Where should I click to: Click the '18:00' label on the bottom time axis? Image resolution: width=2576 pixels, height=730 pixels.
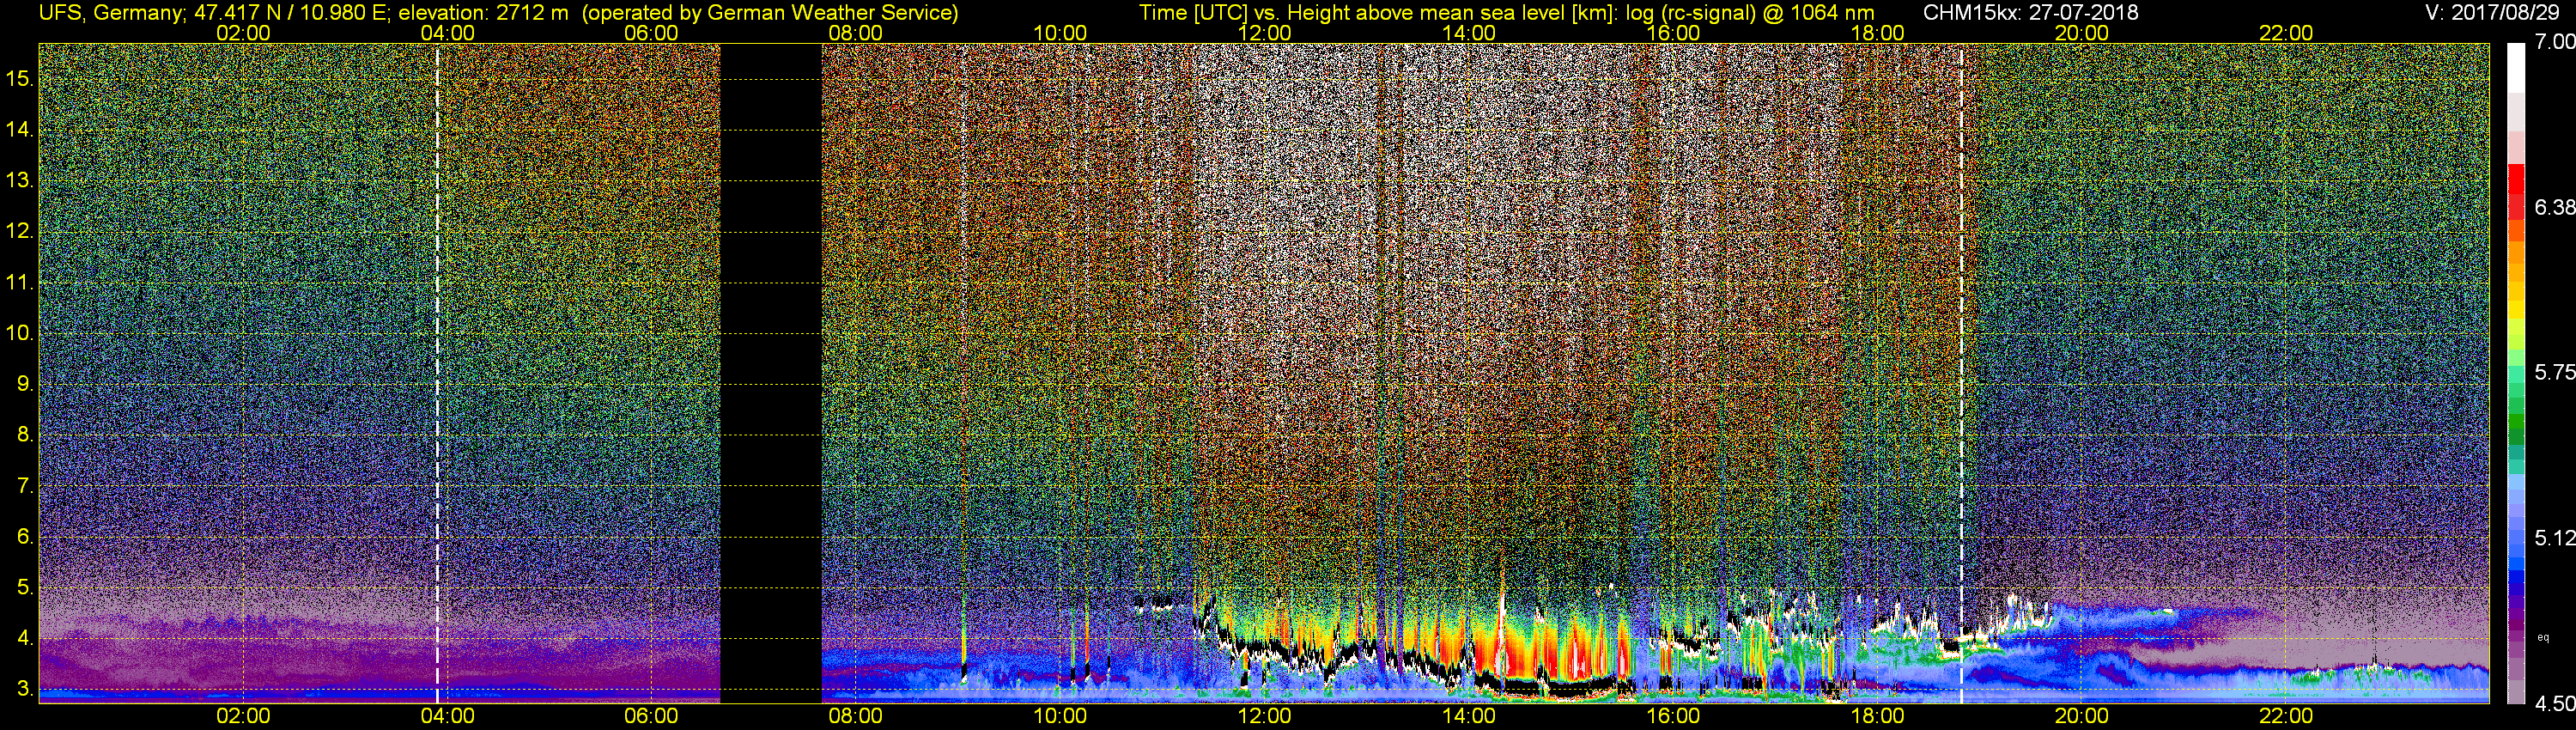point(1877,716)
